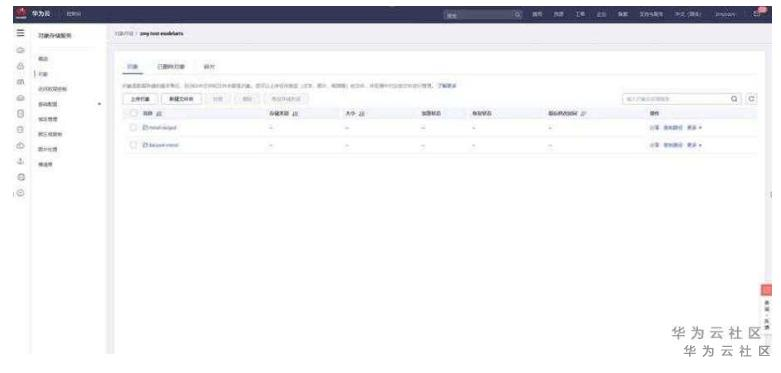Open 概览 in the service sidebar
Image resolution: width=781 pixels, height=373 pixels.
click(x=43, y=59)
